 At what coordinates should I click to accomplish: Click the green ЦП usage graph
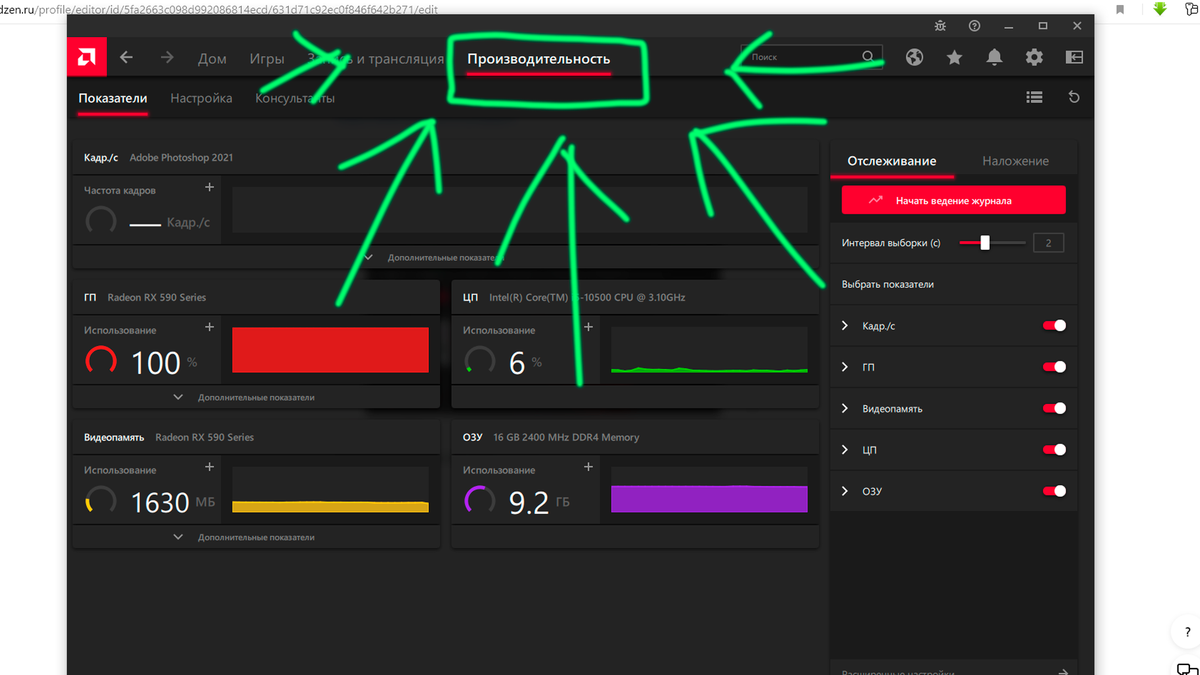[x=709, y=350]
